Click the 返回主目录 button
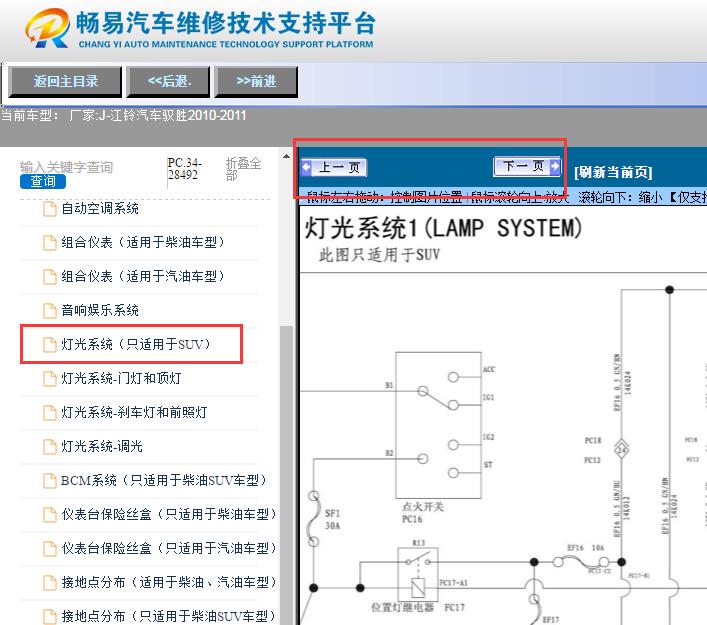707x625 pixels. tap(65, 82)
